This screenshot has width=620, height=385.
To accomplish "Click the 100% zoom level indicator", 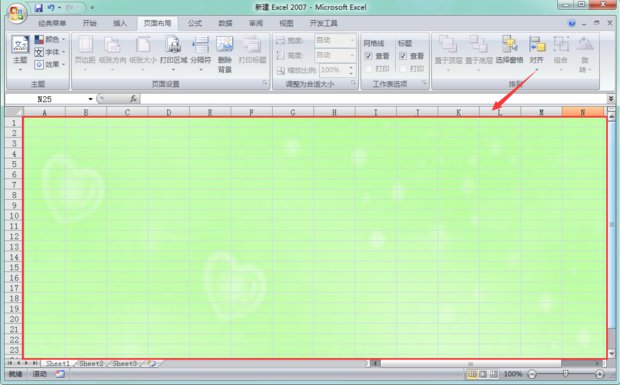I will click(513, 374).
